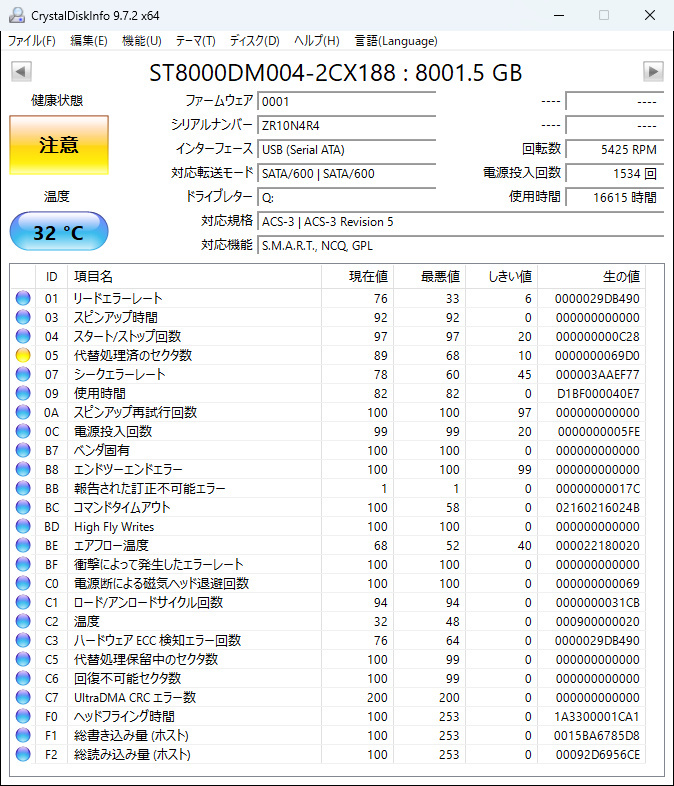
Task: Click the 対応機能 field S.M.A.R.T., NCQ, GPL
Action: tap(461, 246)
